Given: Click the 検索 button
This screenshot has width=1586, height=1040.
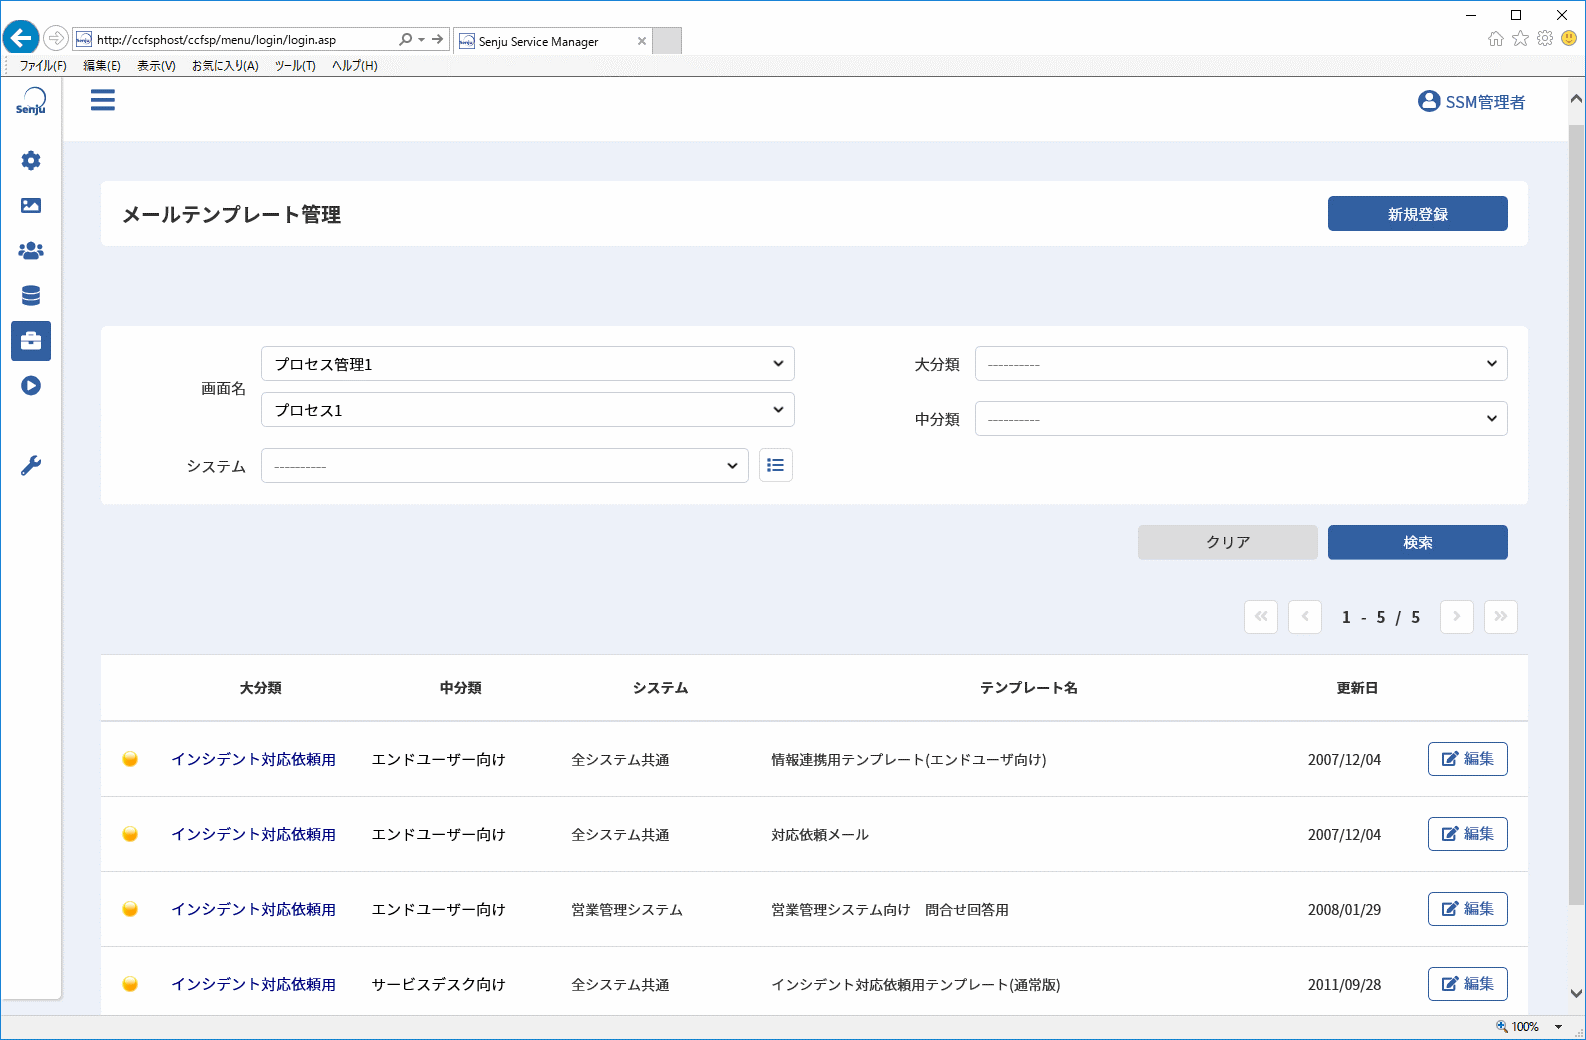Looking at the screenshot, I should [x=1418, y=542].
